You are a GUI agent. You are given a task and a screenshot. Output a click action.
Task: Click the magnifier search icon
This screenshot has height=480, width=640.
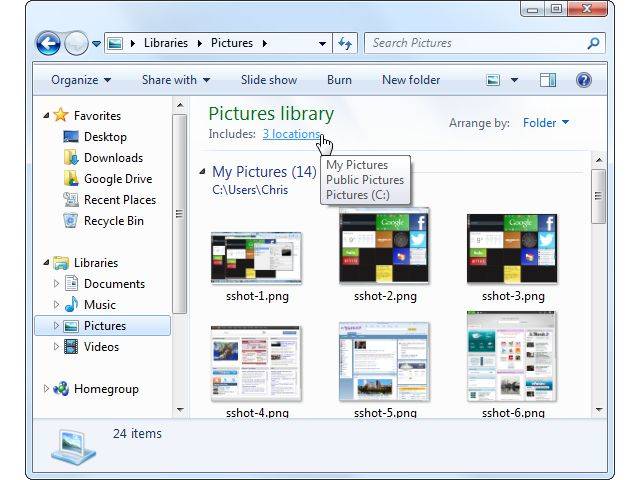pos(593,43)
